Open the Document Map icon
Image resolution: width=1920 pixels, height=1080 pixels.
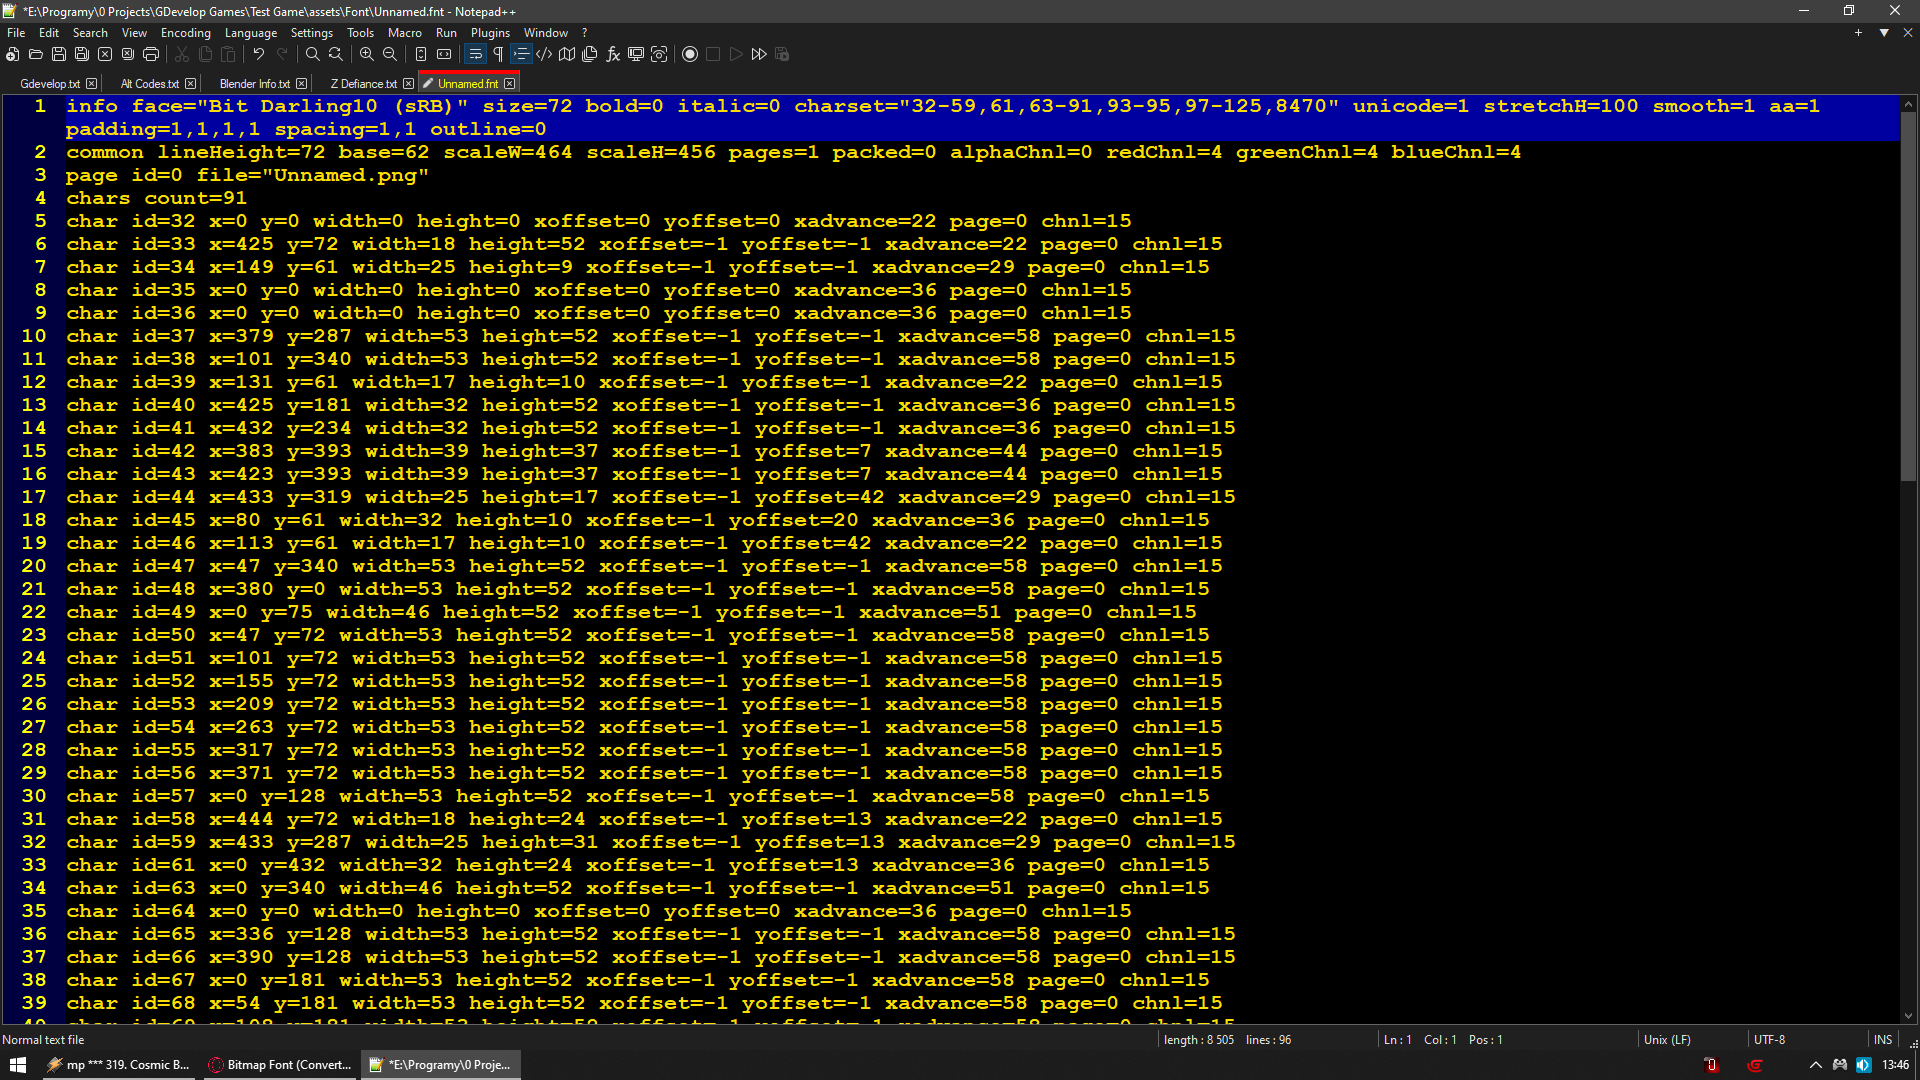(x=567, y=54)
